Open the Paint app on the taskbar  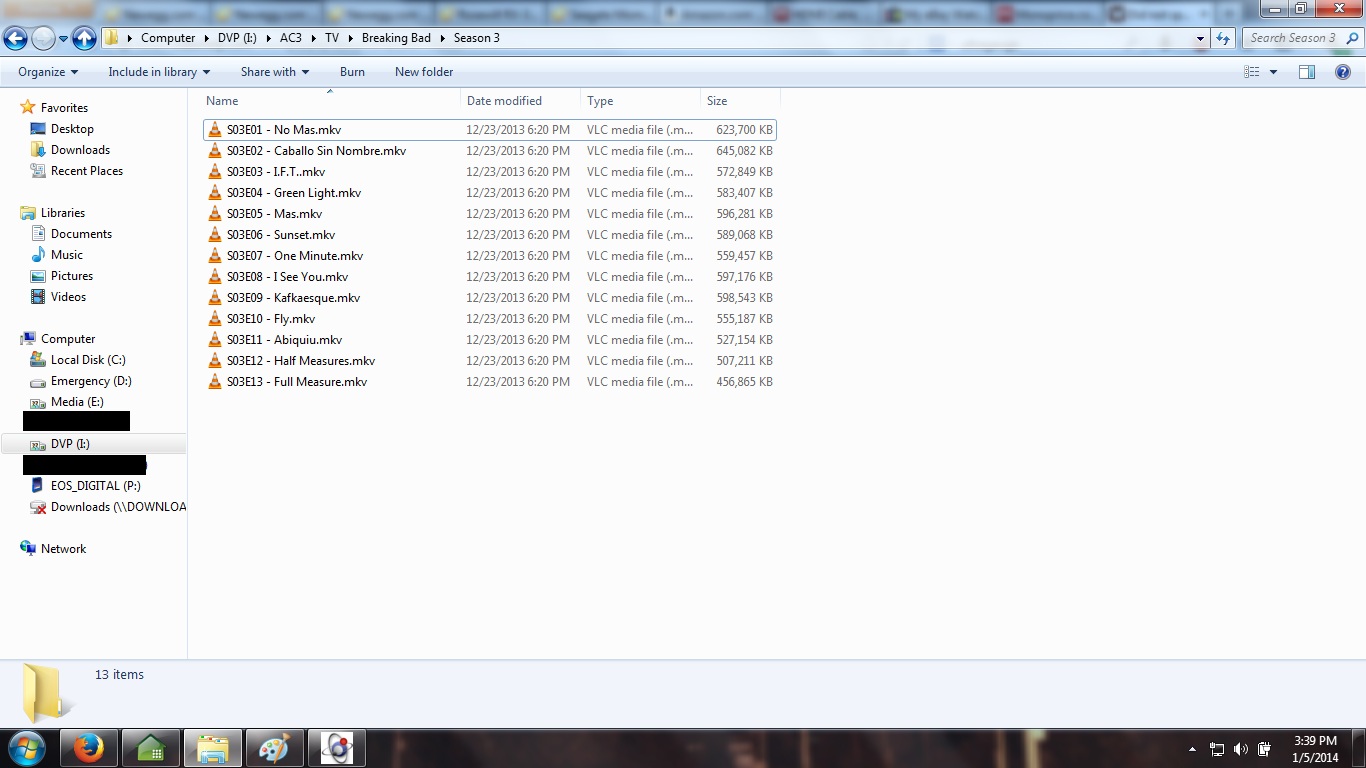pyautogui.click(x=274, y=748)
